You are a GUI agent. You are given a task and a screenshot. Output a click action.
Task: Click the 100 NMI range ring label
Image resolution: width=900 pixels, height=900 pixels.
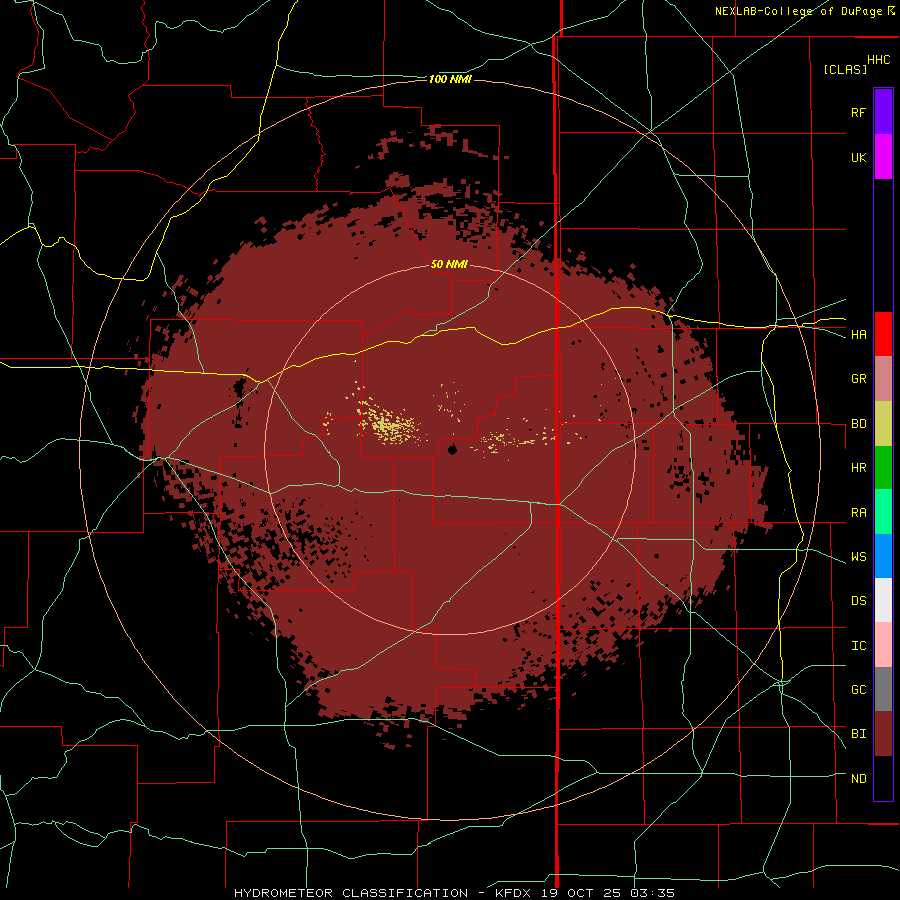pos(450,79)
